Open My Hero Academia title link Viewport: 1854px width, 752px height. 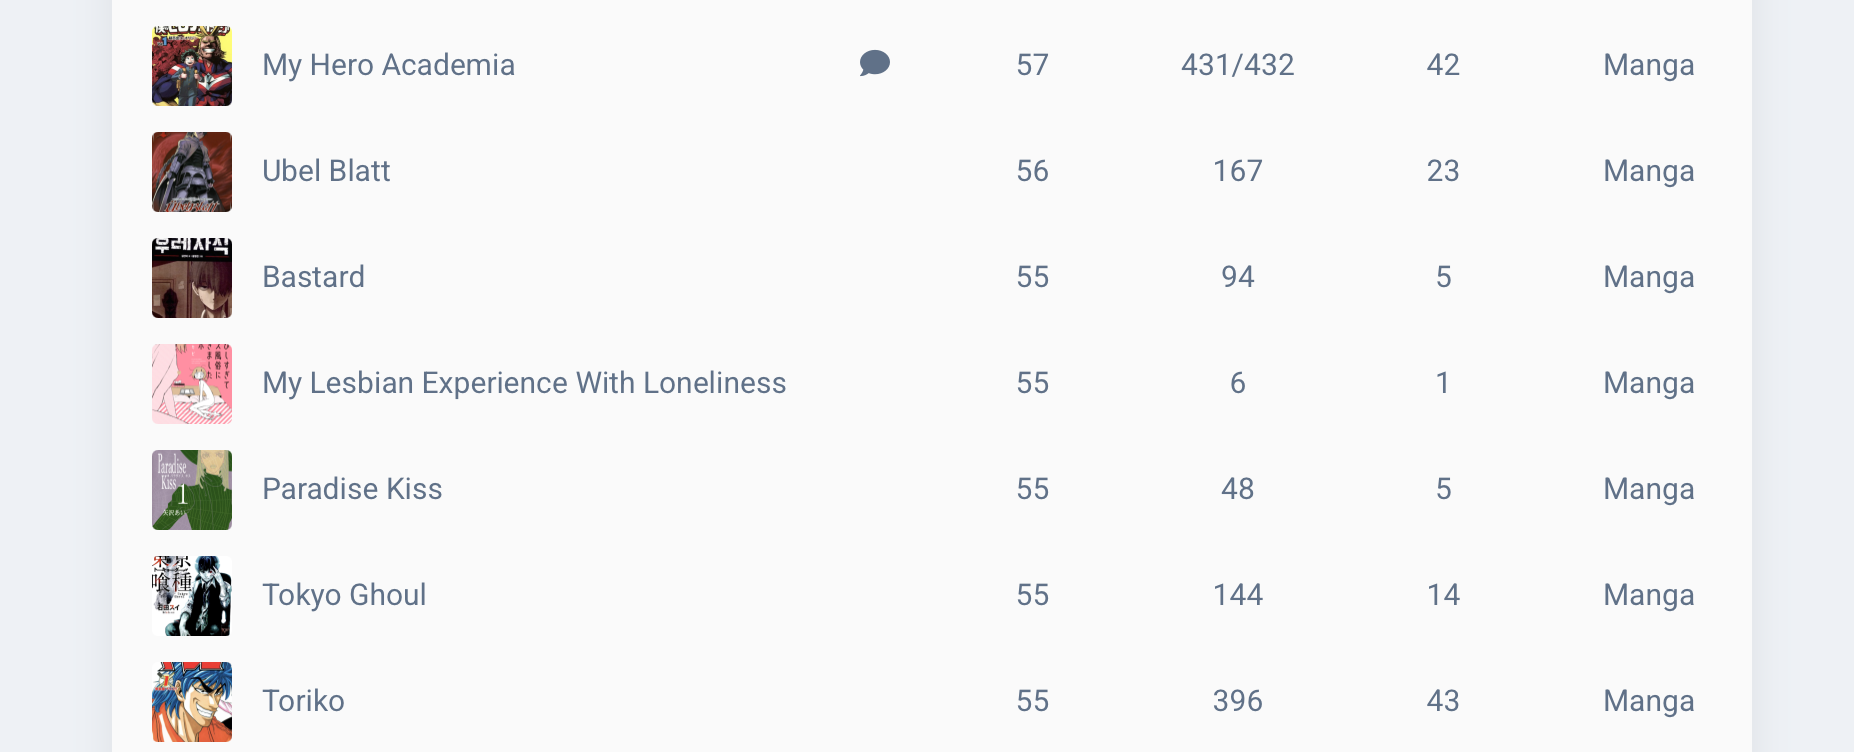(388, 65)
